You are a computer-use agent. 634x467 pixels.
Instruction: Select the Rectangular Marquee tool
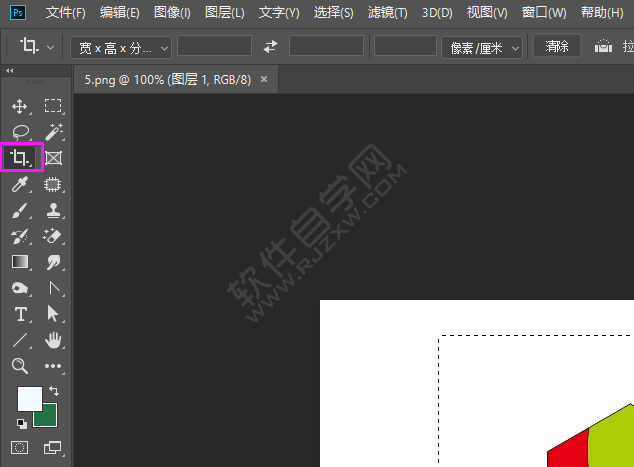[53, 106]
